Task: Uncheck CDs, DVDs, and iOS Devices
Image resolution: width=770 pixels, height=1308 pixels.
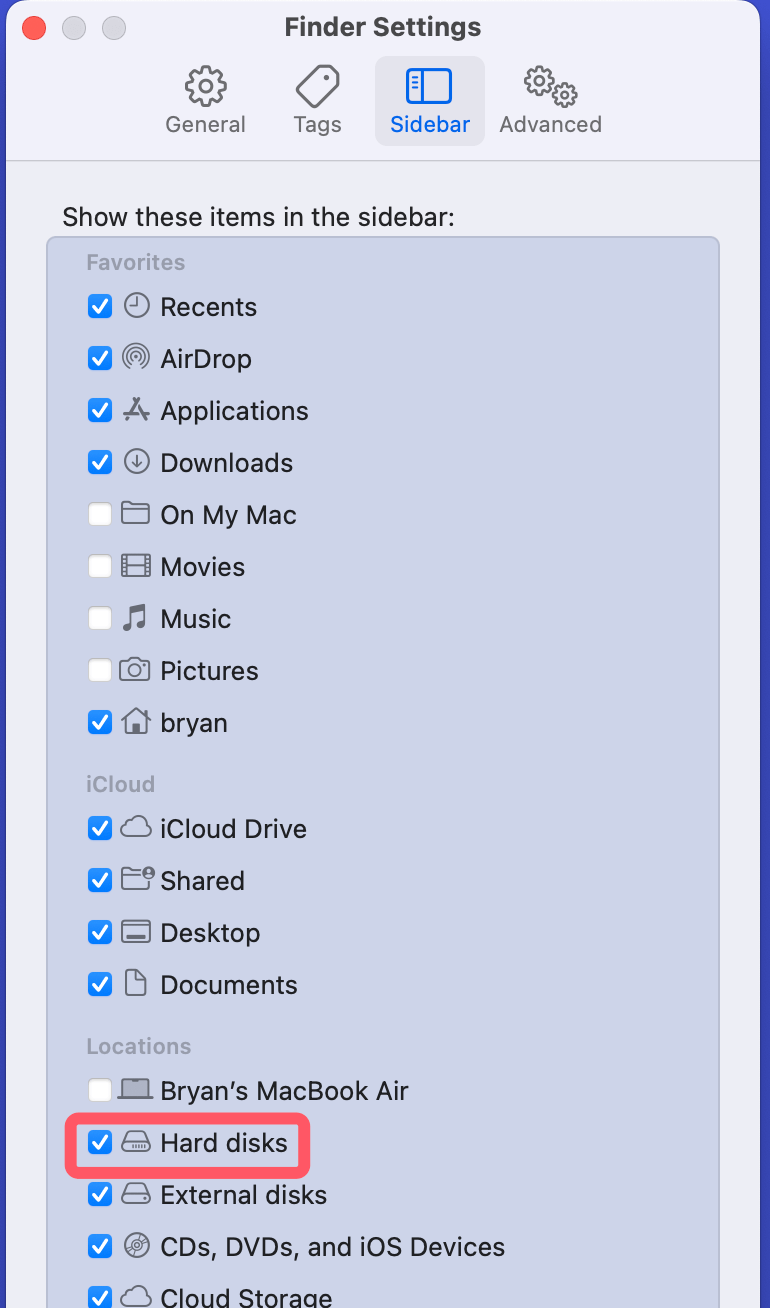Action: (100, 1247)
